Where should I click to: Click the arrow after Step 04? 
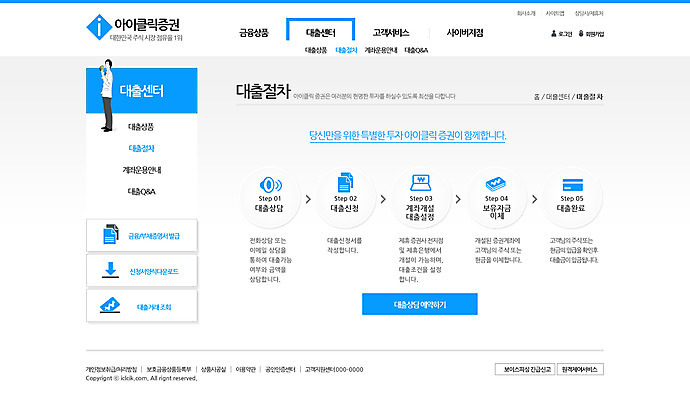click(x=534, y=199)
